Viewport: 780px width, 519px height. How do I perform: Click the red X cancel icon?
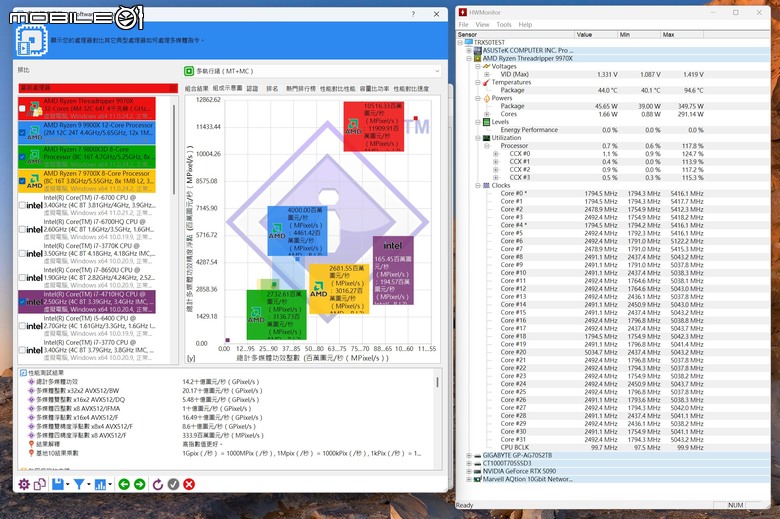click(189, 484)
